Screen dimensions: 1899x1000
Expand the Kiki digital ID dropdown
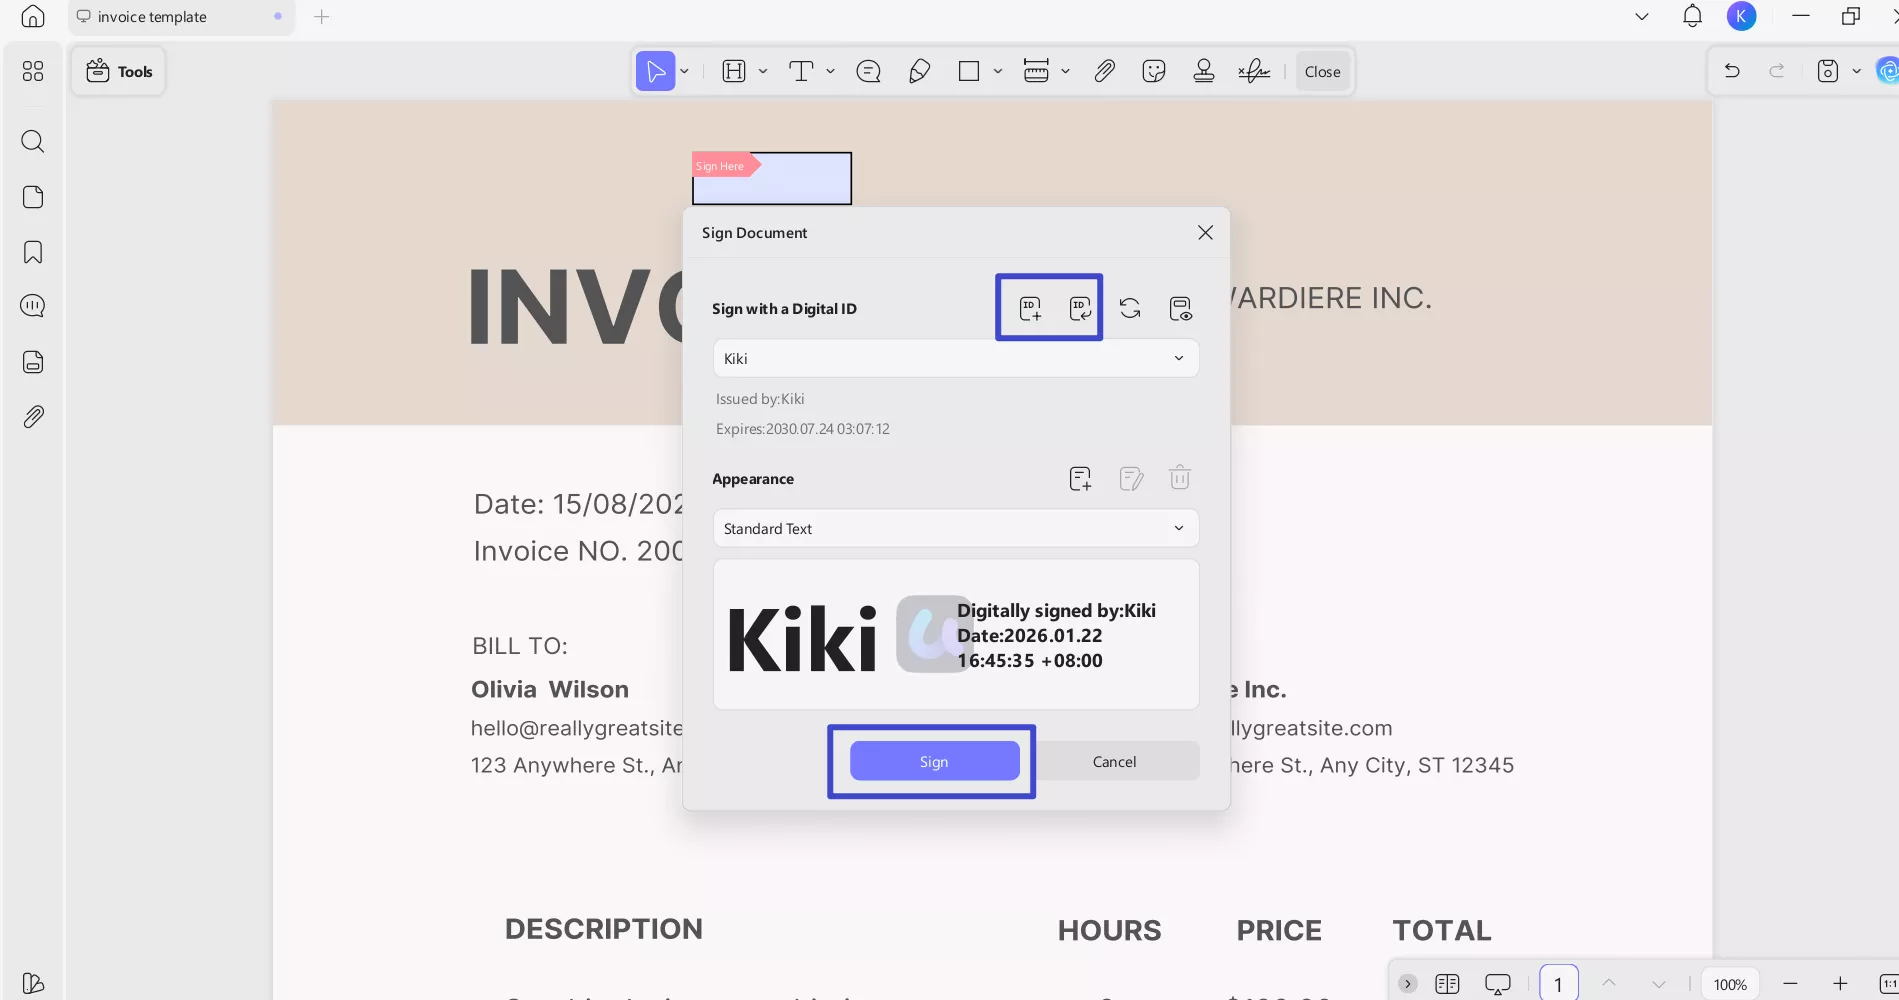[1179, 358]
